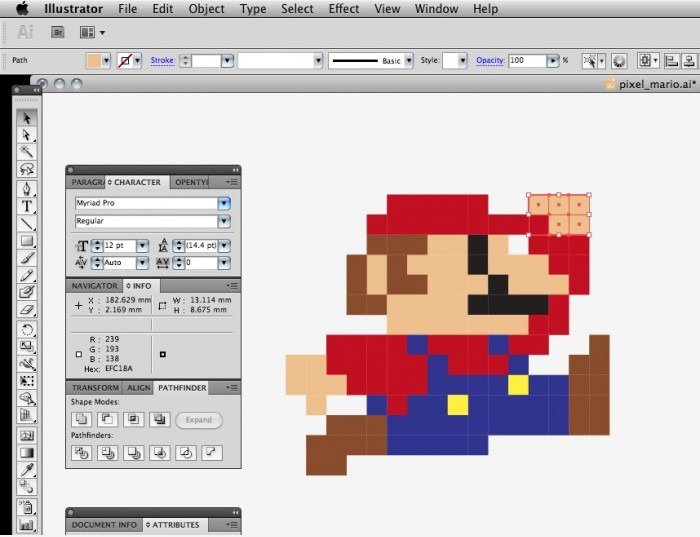Click the Minus Front shape mode icon
700x537 pixels.
click(107, 419)
